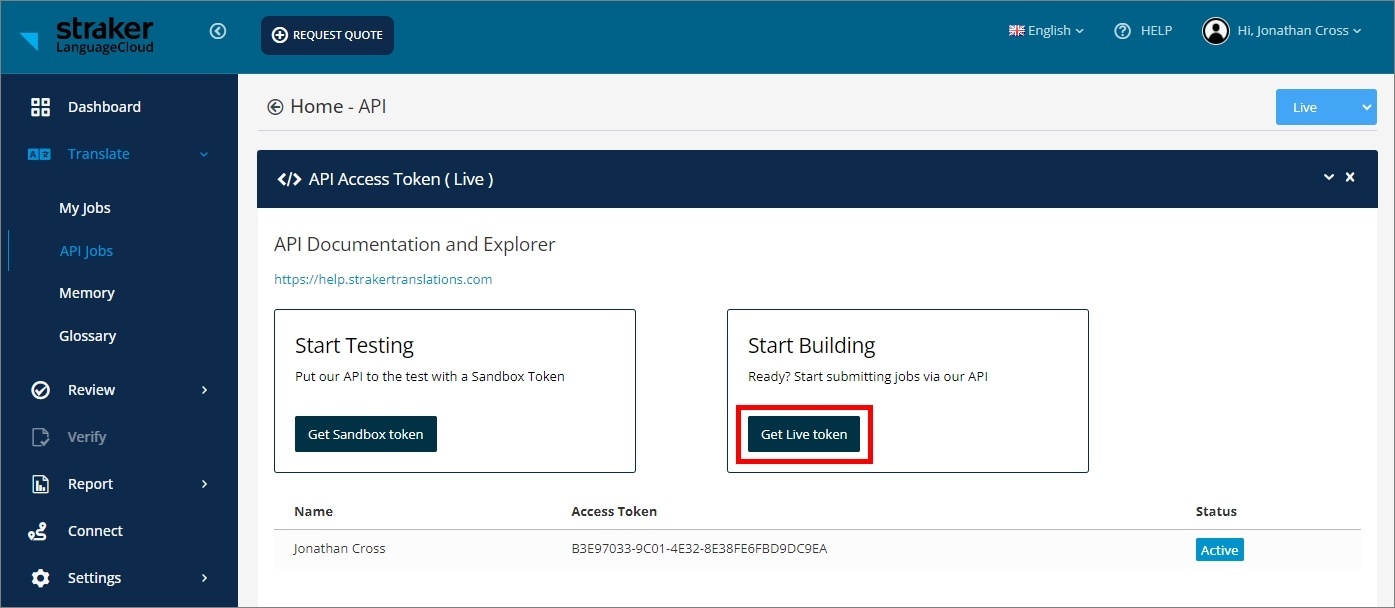The height and width of the screenshot is (608, 1395).
Task: Click the Status column header
Action: click(1216, 511)
